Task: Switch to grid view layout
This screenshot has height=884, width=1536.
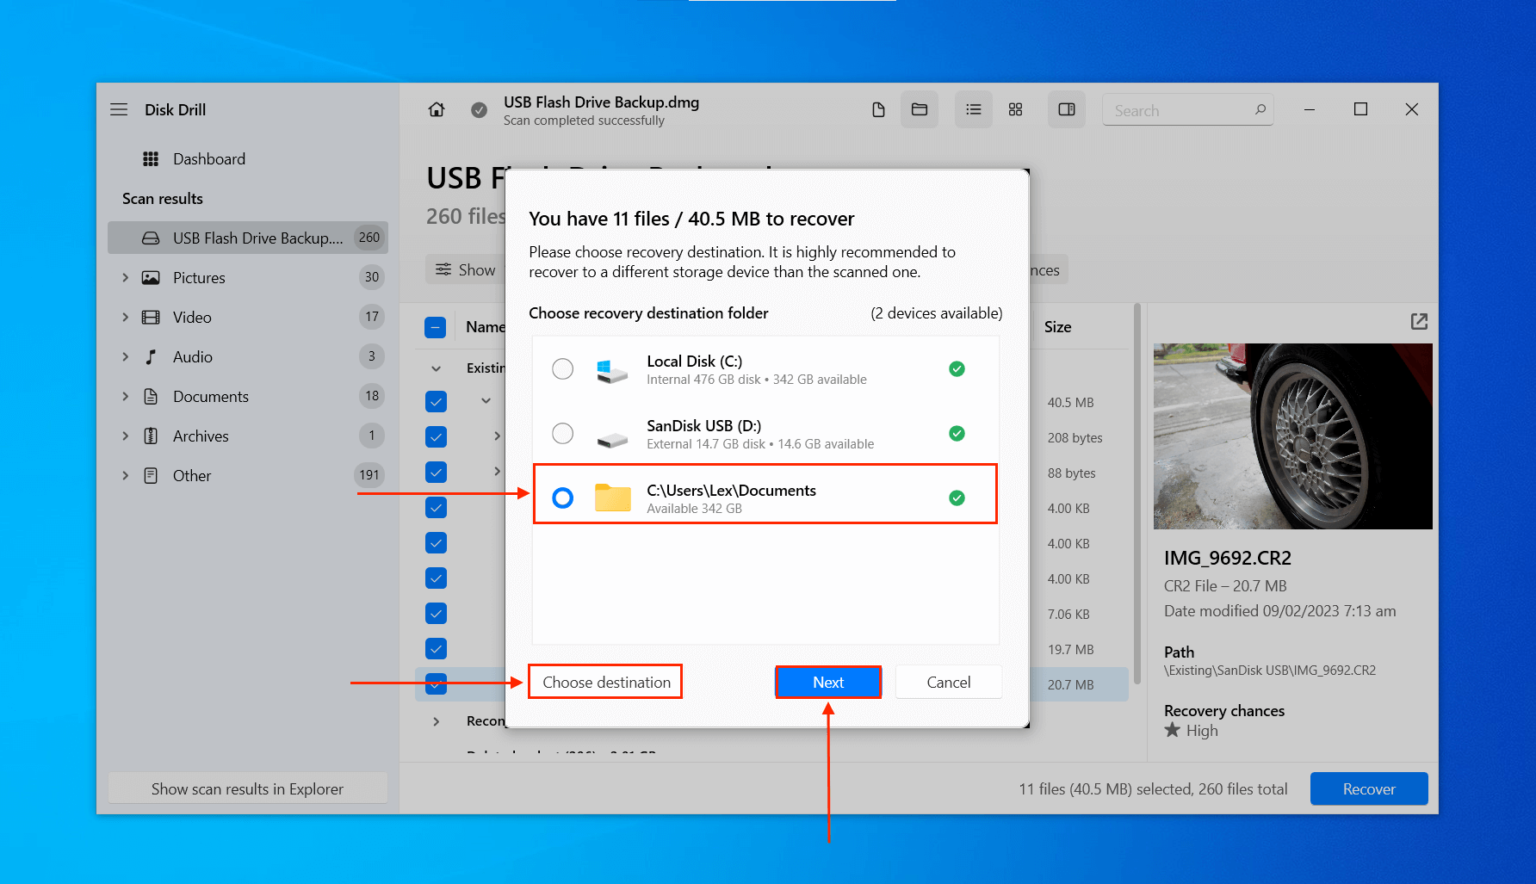Action: [1015, 109]
